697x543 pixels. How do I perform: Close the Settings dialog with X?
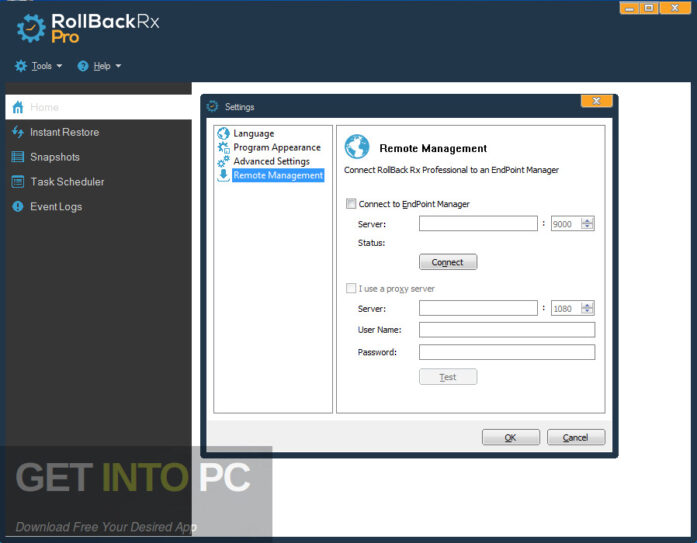pyautogui.click(x=597, y=101)
